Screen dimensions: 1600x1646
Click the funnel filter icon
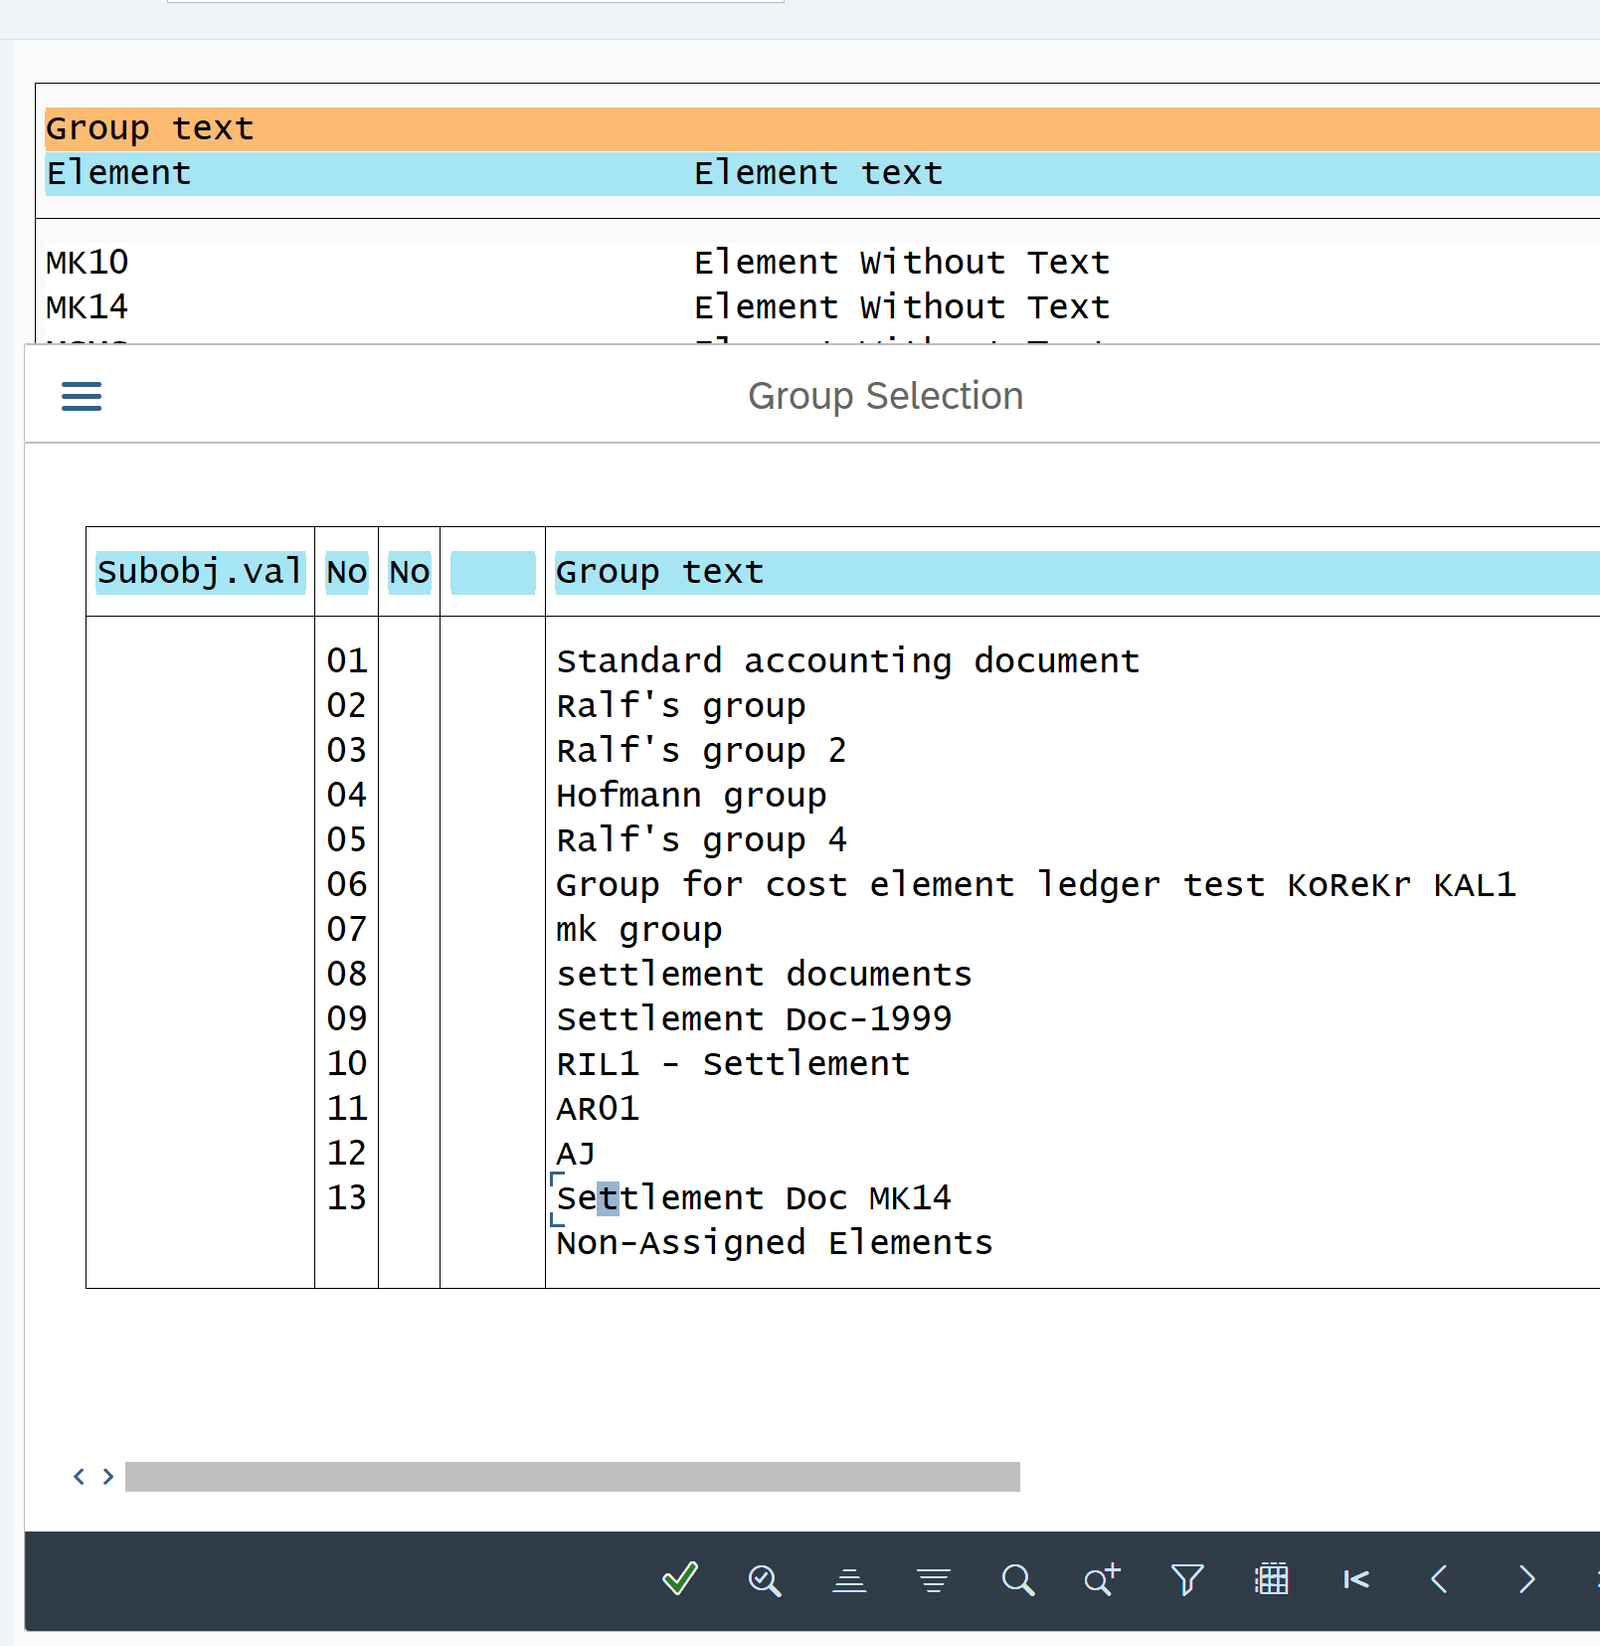pos(1187,1580)
